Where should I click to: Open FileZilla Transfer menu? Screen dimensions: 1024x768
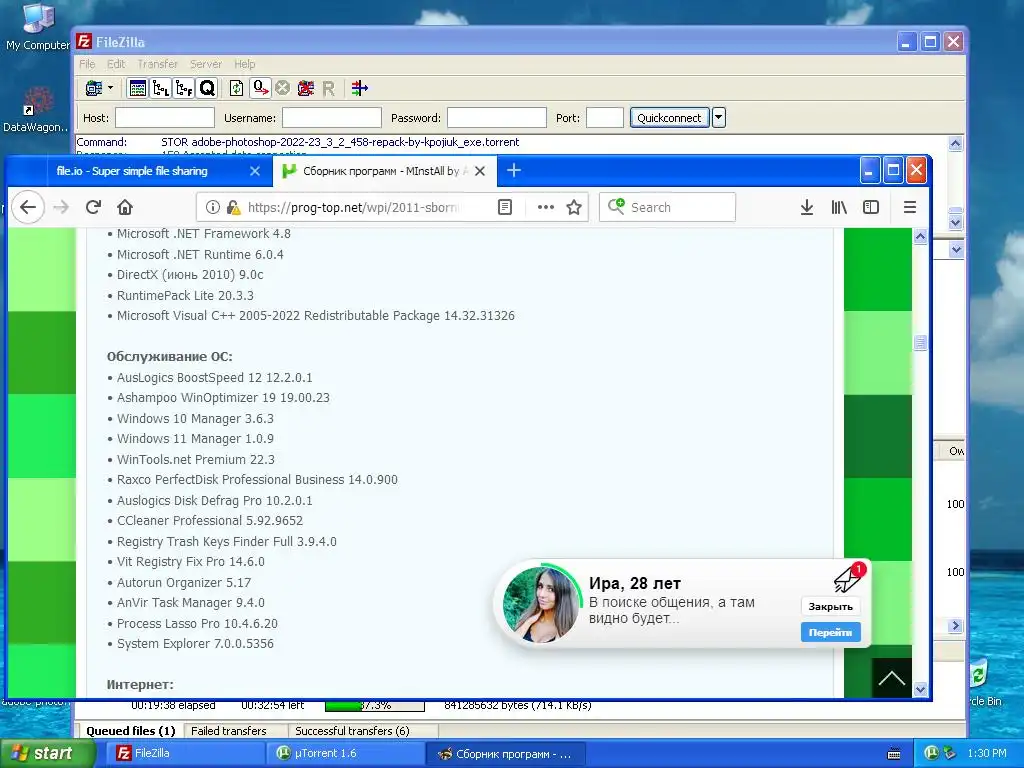157,64
